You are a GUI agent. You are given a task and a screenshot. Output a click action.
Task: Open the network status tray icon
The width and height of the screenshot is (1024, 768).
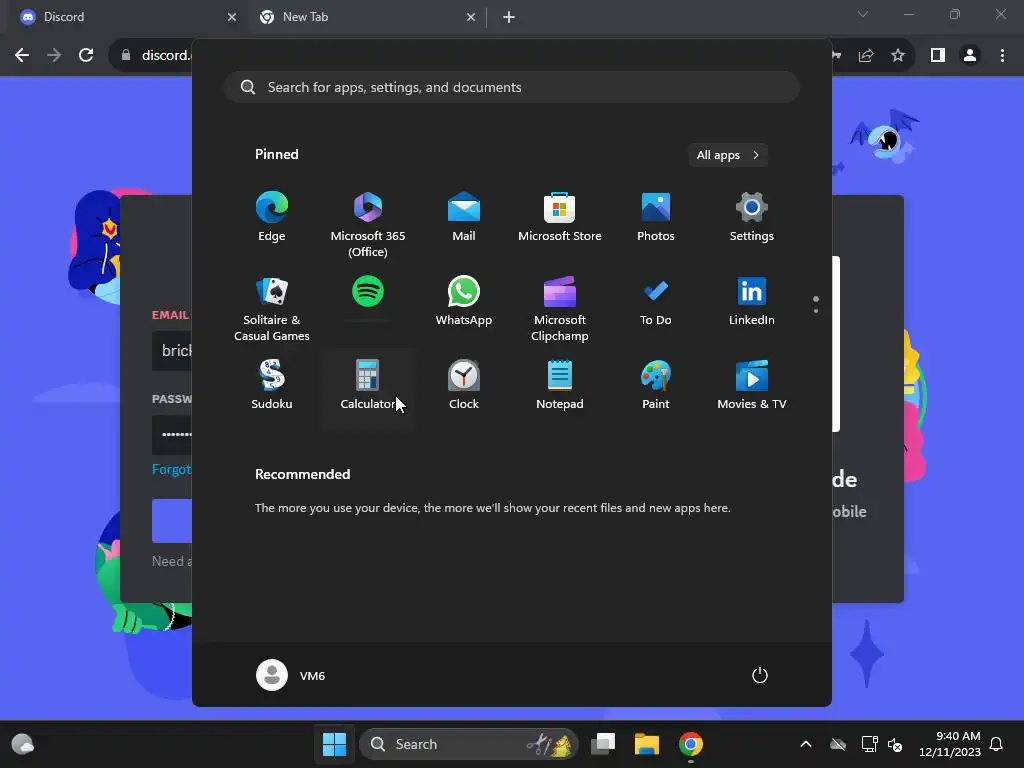coord(869,744)
